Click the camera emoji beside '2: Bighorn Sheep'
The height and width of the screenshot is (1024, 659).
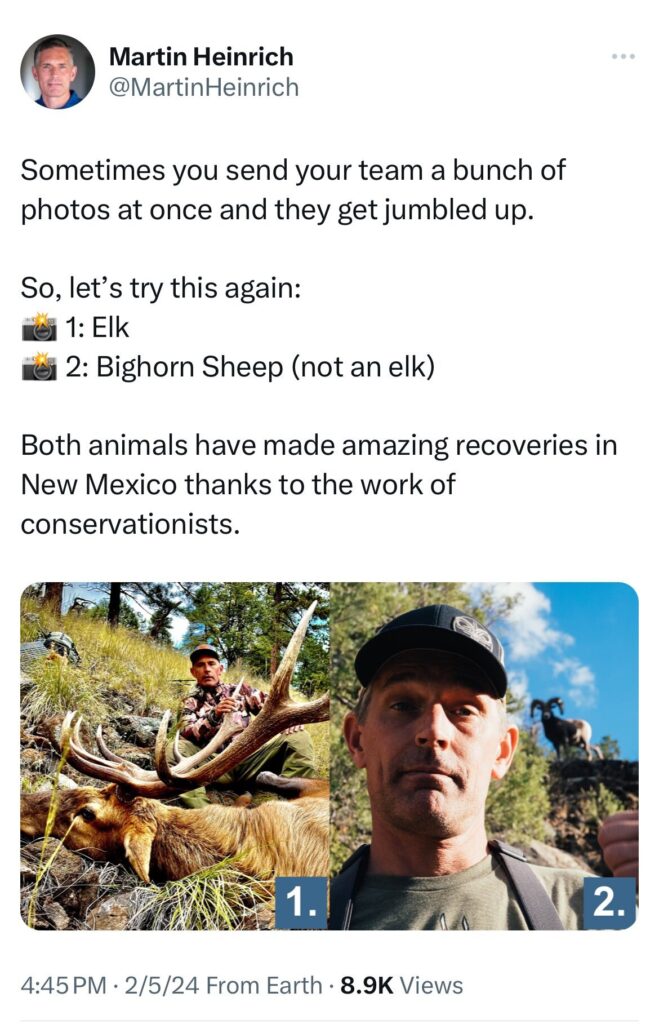[38, 367]
